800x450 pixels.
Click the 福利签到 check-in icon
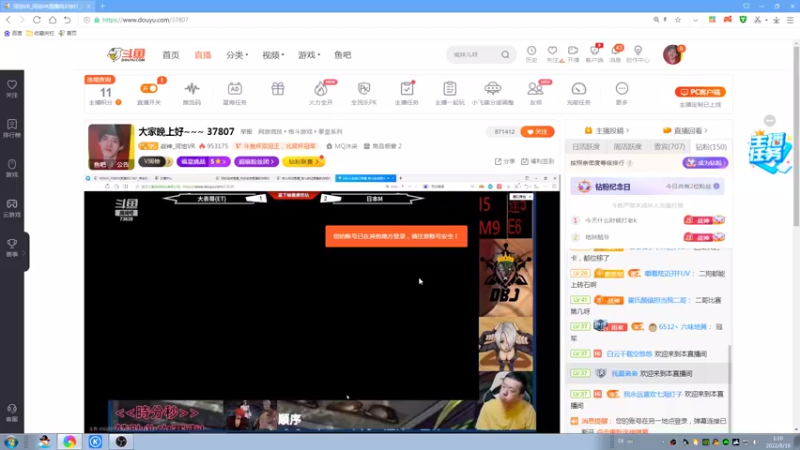click(538, 161)
